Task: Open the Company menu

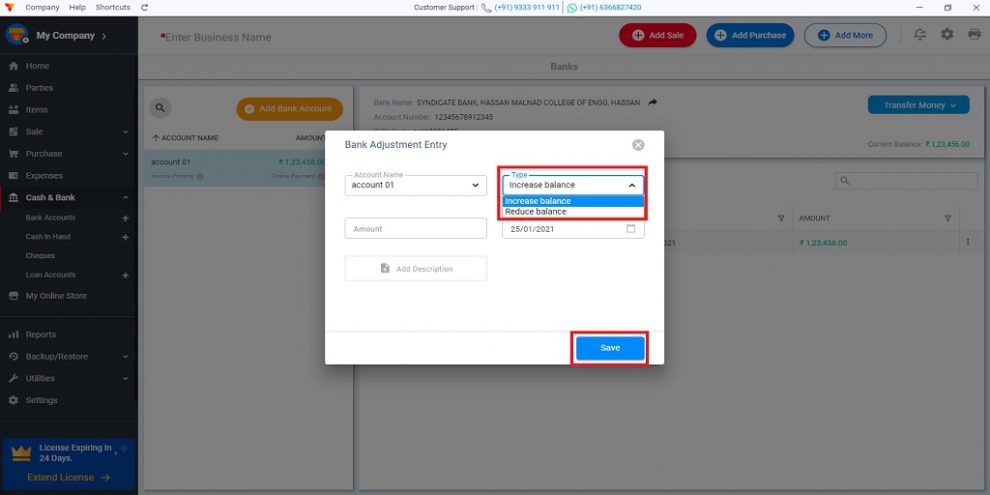Action: click(x=42, y=8)
